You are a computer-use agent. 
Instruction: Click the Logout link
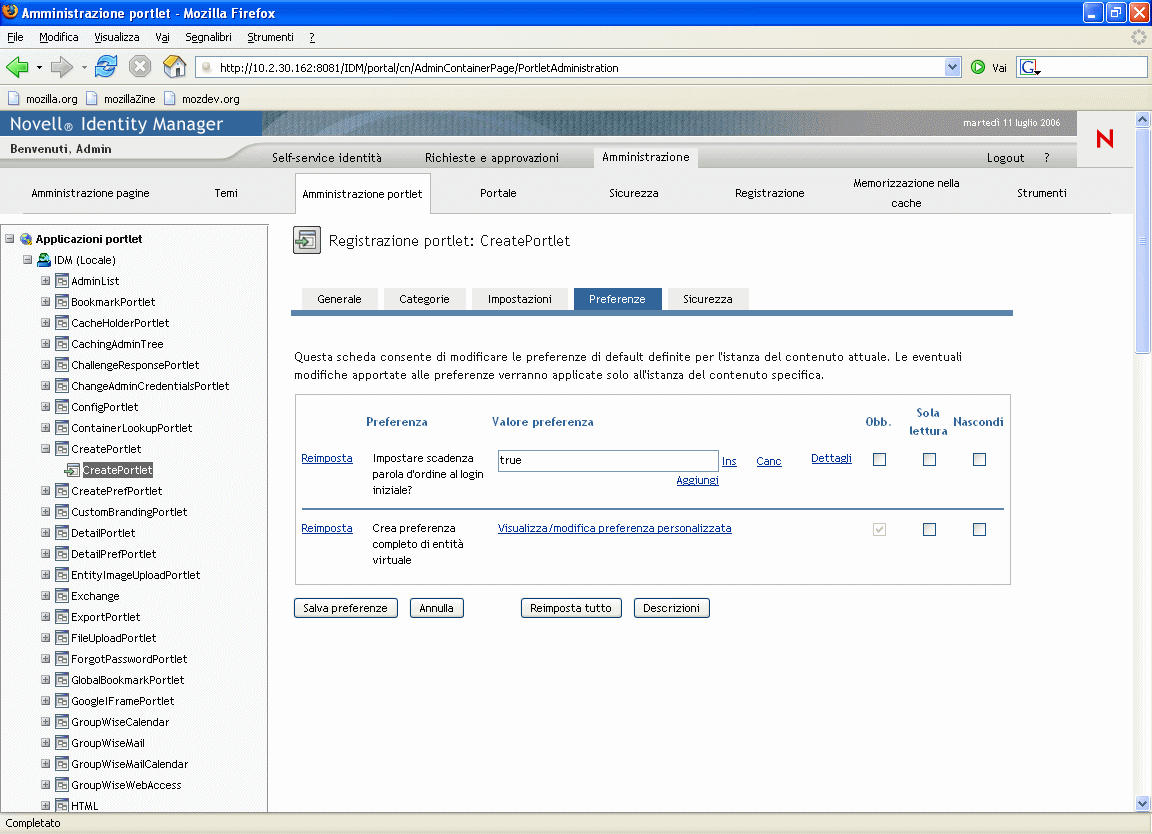pos(1005,158)
